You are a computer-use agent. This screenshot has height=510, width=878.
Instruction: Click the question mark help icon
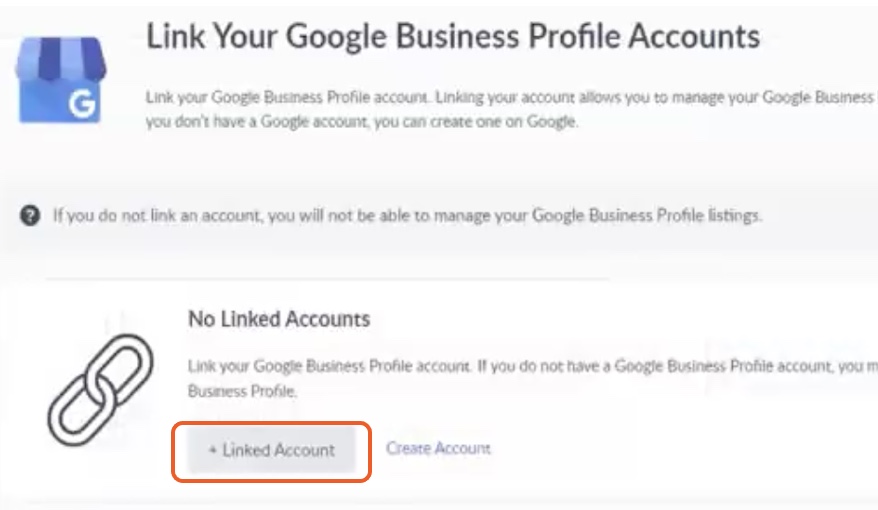click(30, 215)
